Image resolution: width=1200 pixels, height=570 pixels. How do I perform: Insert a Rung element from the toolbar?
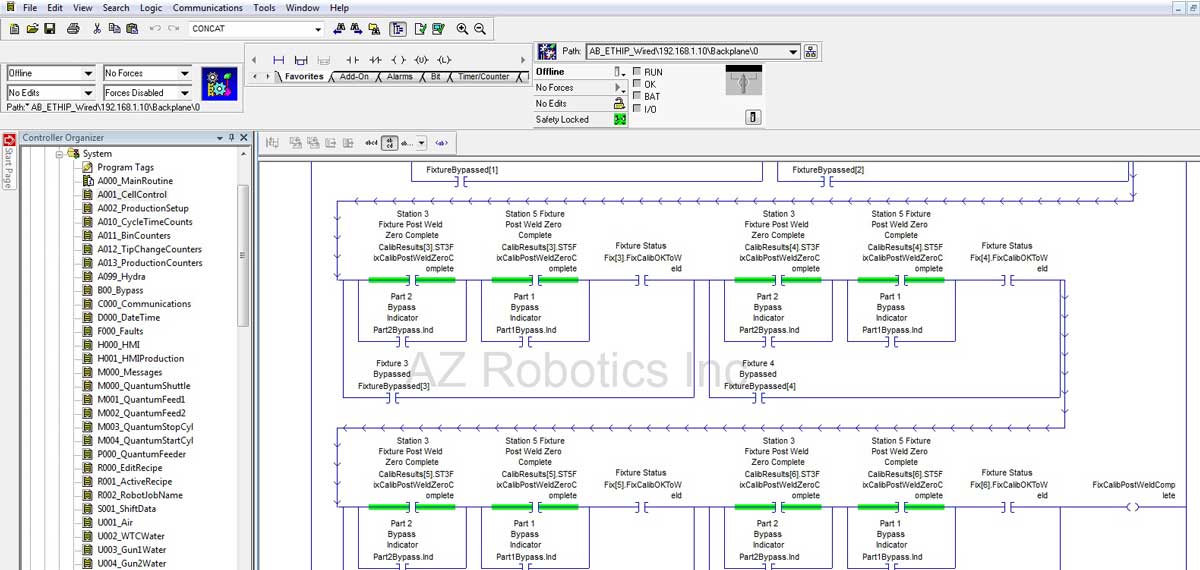tap(278, 60)
